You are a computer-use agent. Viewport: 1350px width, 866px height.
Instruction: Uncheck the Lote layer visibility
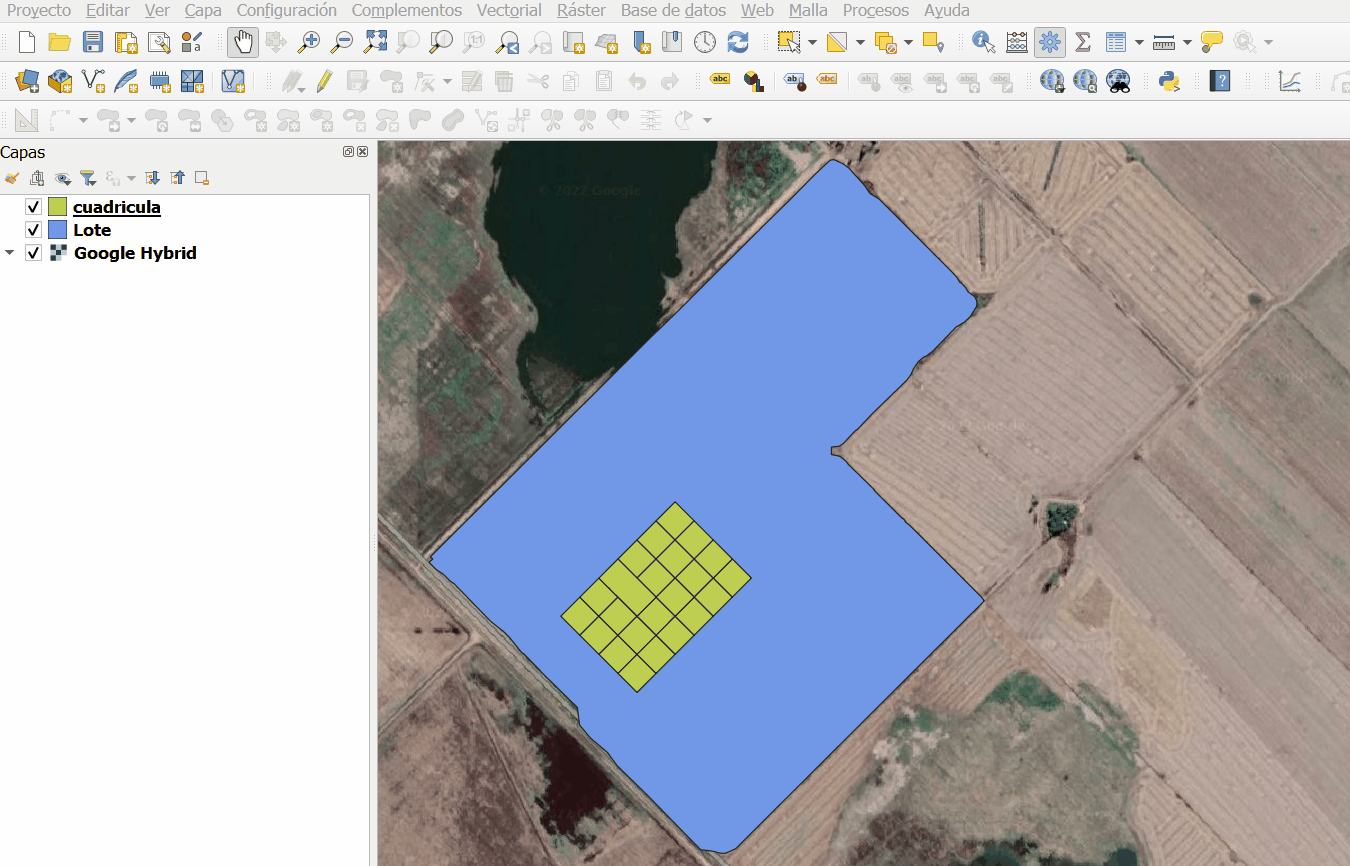point(33,230)
